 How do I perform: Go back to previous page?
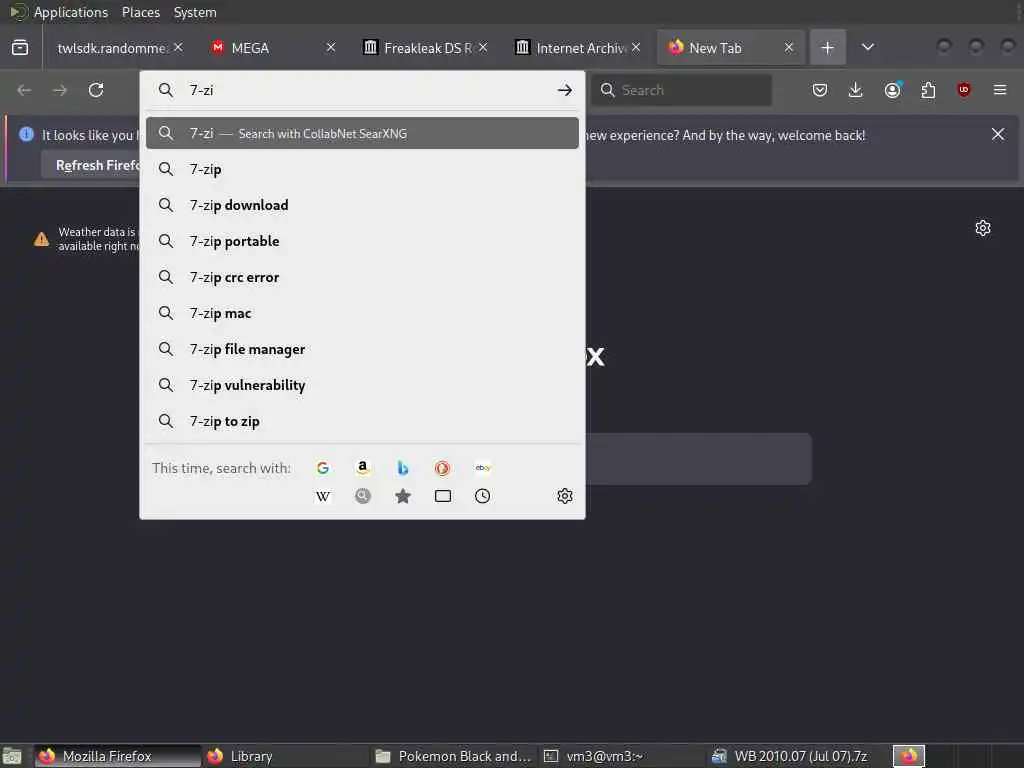coord(24,90)
